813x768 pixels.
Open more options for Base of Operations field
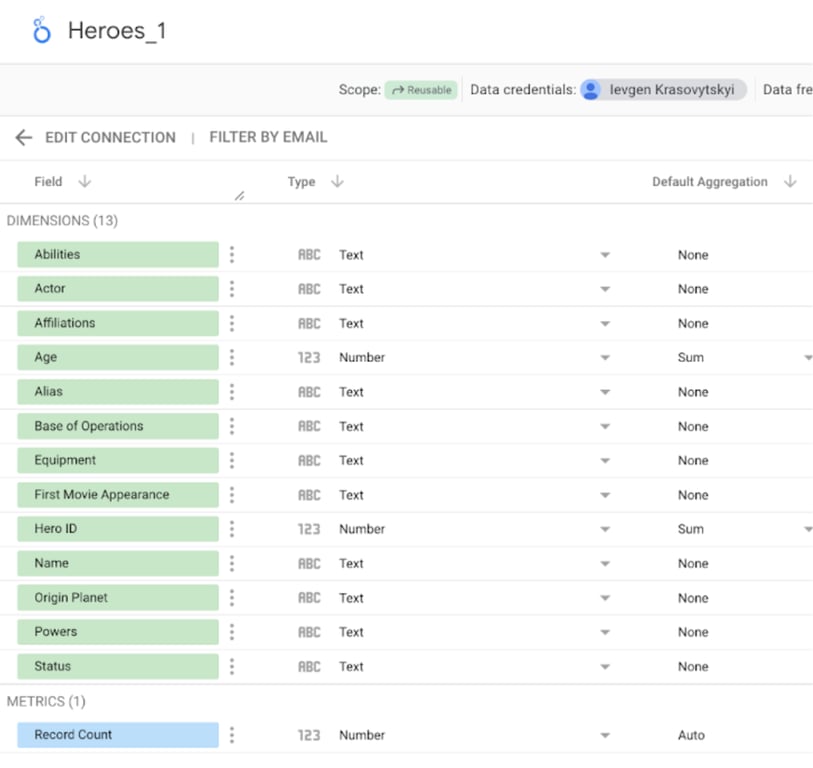(x=232, y=426)
